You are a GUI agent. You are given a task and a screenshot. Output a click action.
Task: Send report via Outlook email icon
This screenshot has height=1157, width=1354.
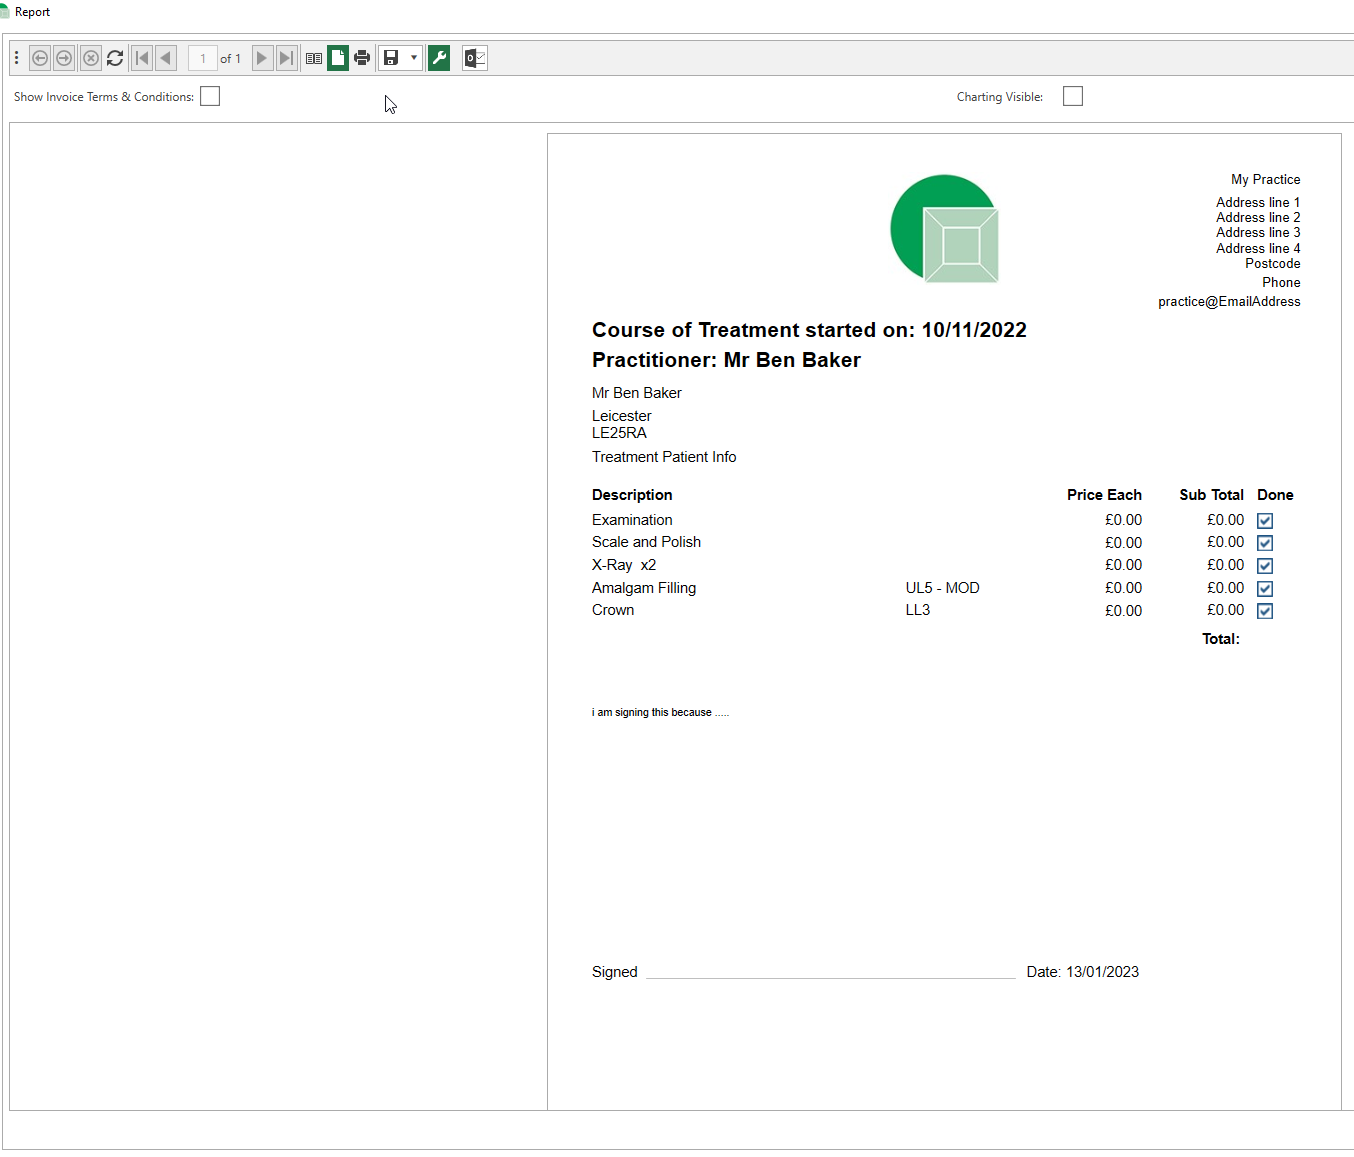pos(475,58)
